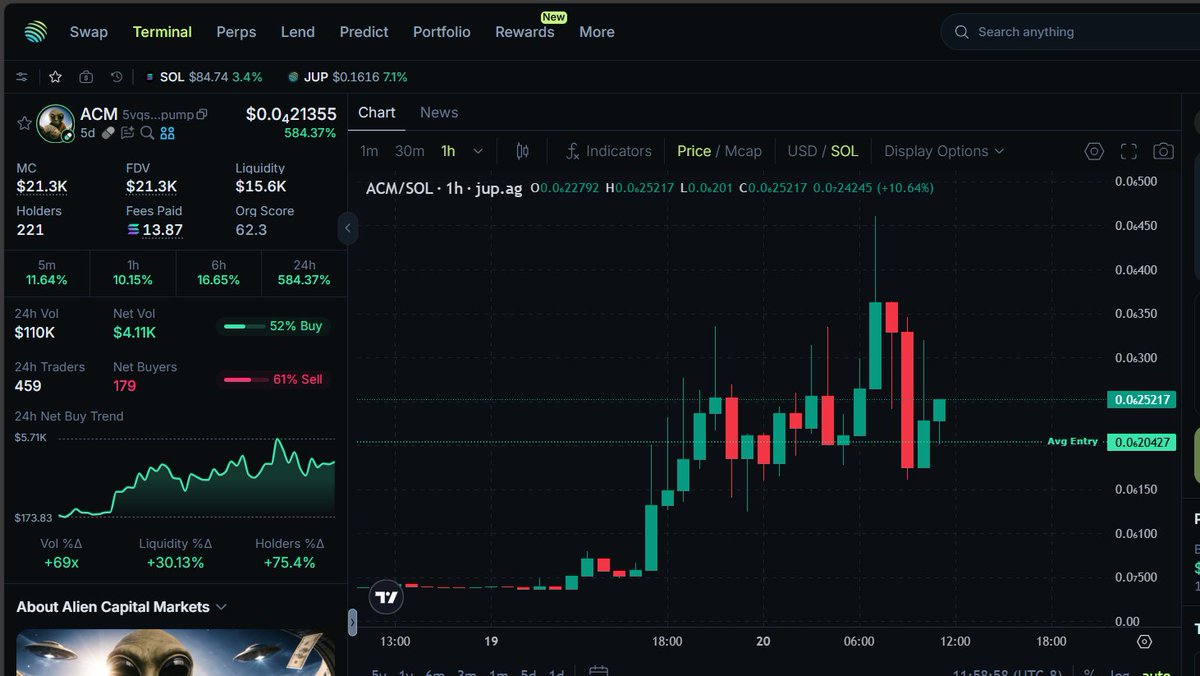Image resolution: width=1200 pixels, height=676 pixels.
Task: Click the Search anything field
Action: 1070,32
